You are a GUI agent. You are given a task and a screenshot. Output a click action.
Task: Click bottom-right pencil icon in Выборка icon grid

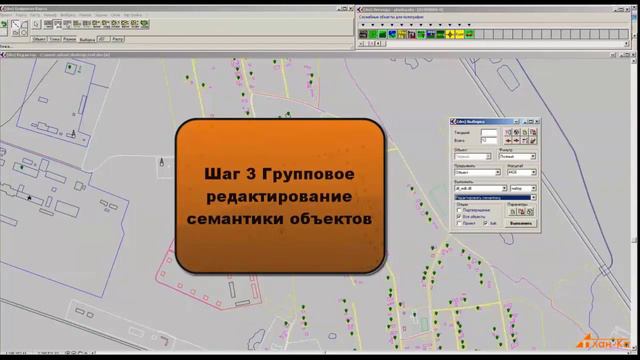point(533,141)
